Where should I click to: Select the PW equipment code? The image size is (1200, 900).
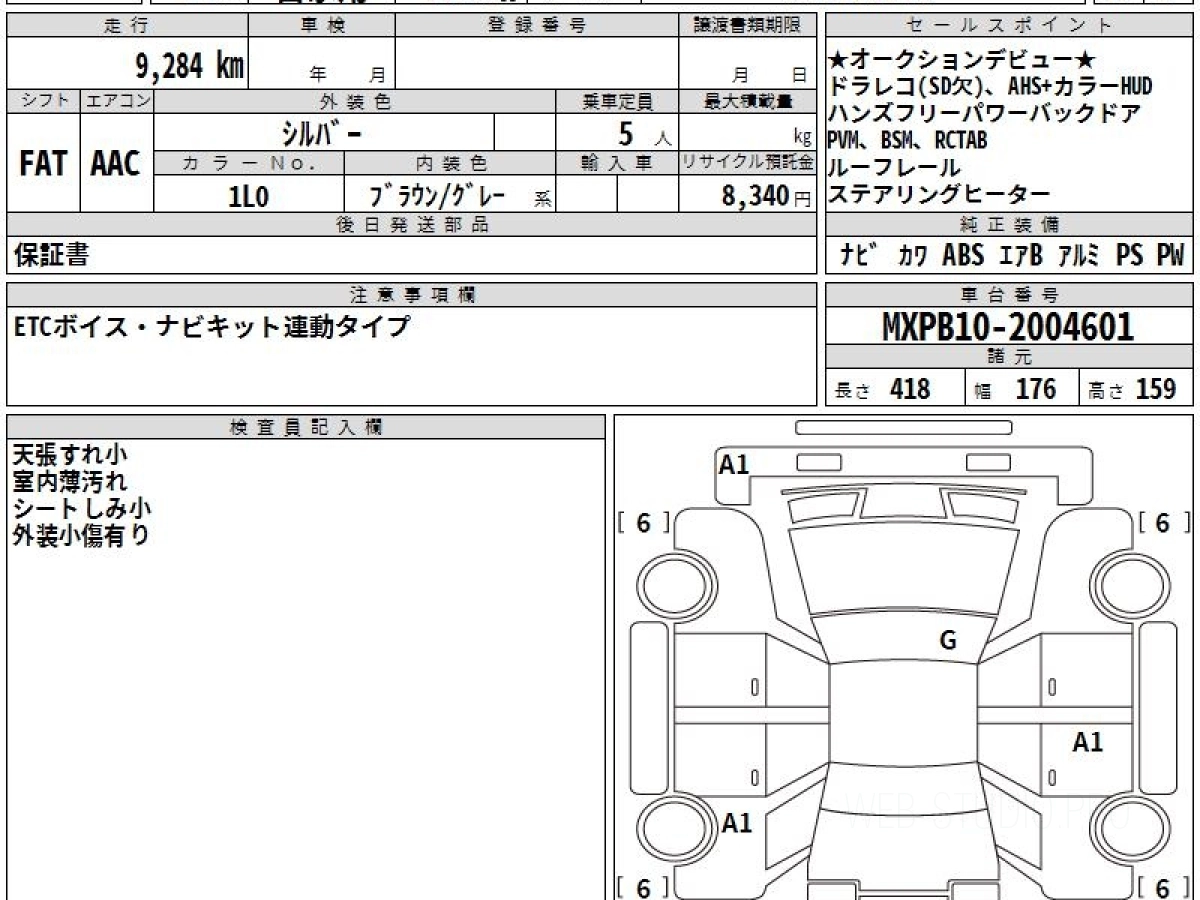(x=1170, y=255)
